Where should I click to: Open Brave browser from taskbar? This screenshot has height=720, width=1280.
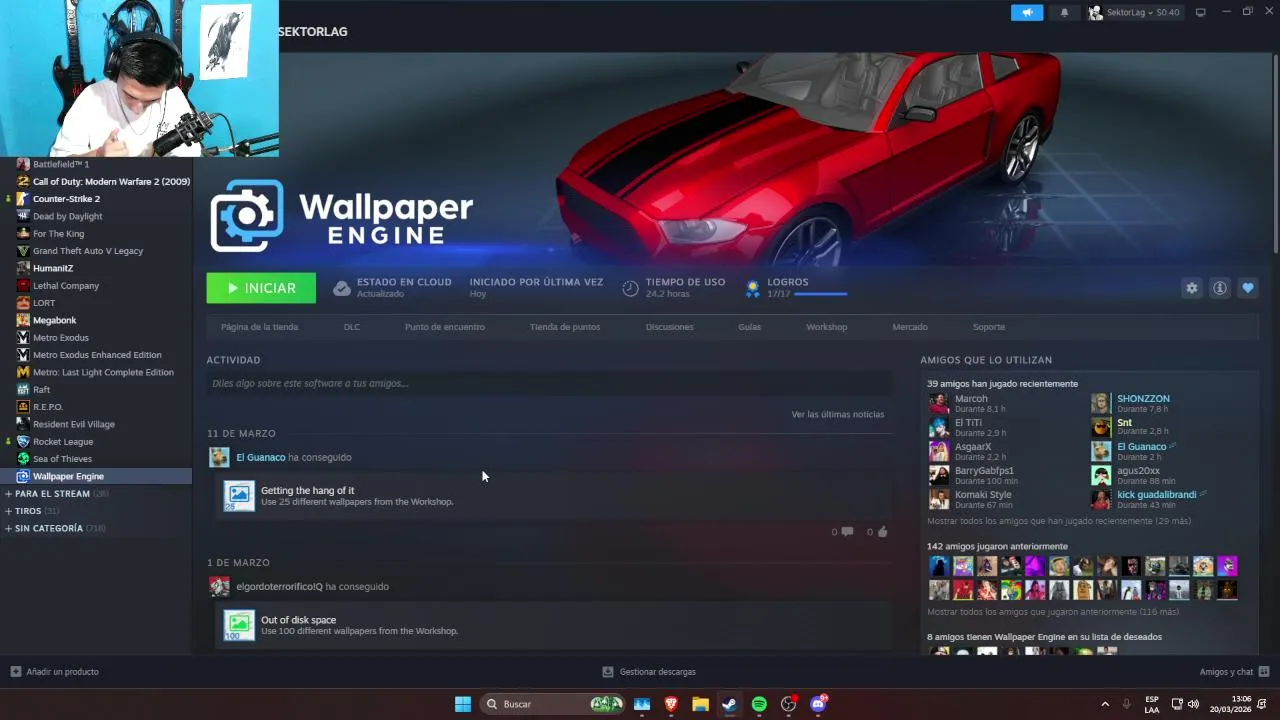point(671,704)
